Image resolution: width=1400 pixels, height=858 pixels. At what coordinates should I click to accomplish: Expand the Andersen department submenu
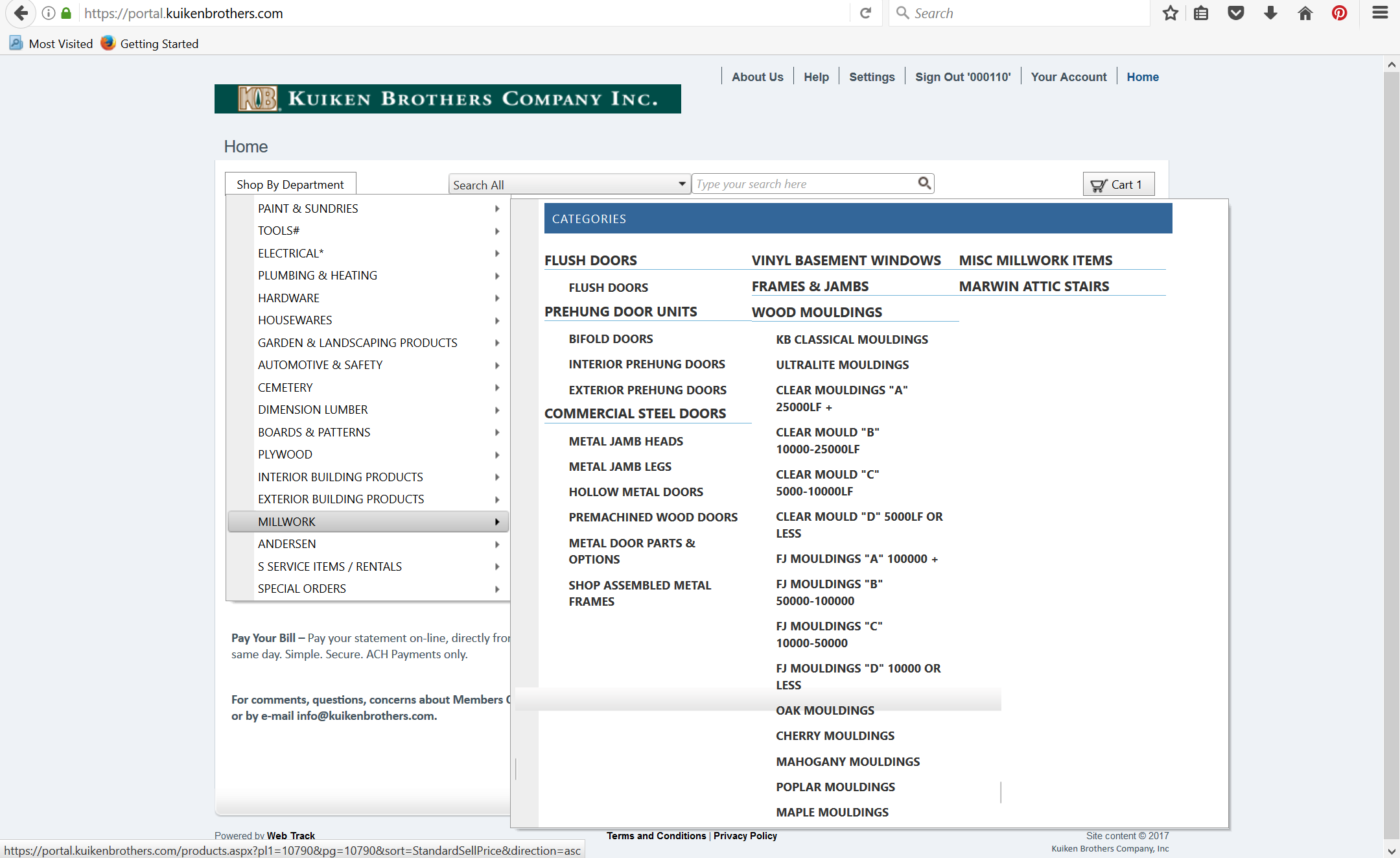[367, 544]
